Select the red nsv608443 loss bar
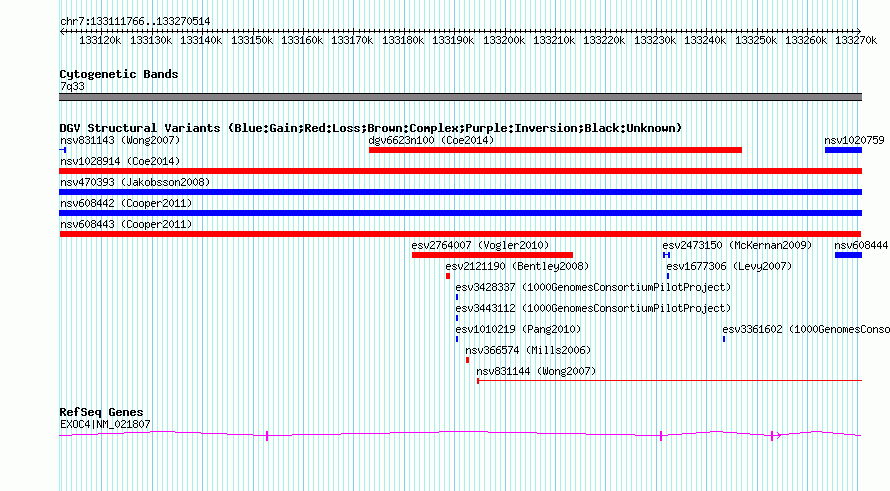Image resolution: width=890 pixels, height=491 pixels. point(460,234)
